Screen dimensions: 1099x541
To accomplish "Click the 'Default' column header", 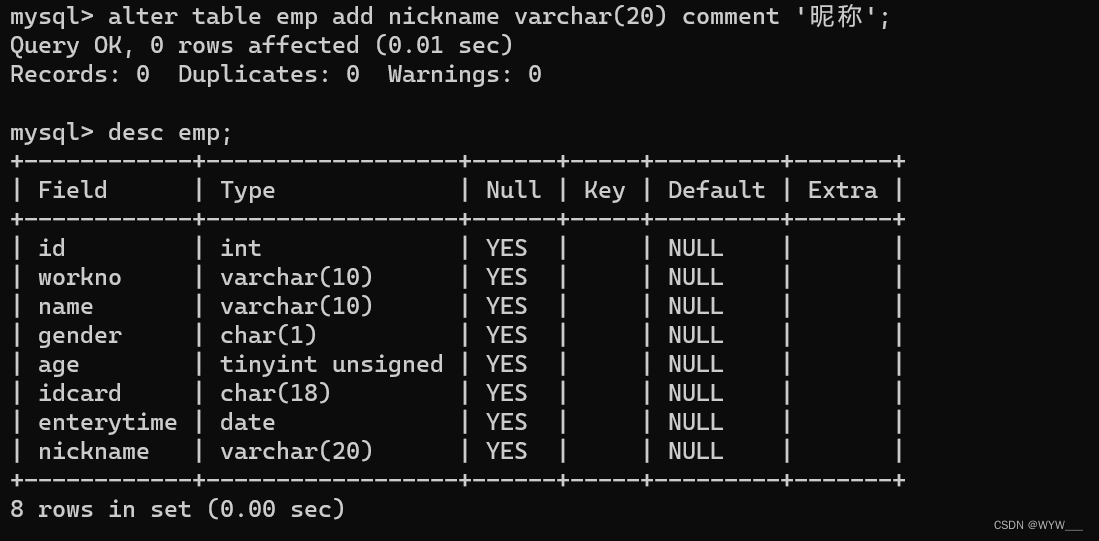I will [716, 190].
